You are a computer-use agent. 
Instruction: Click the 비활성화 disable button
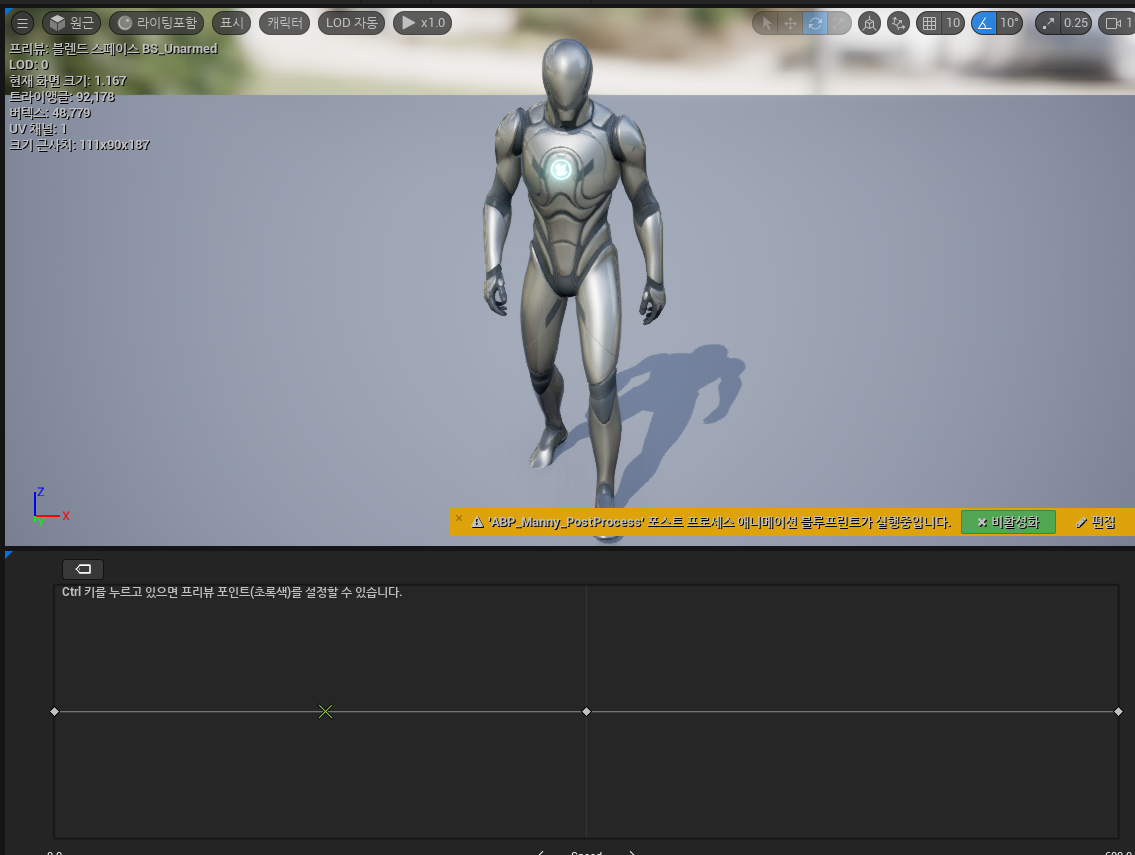1008,522
